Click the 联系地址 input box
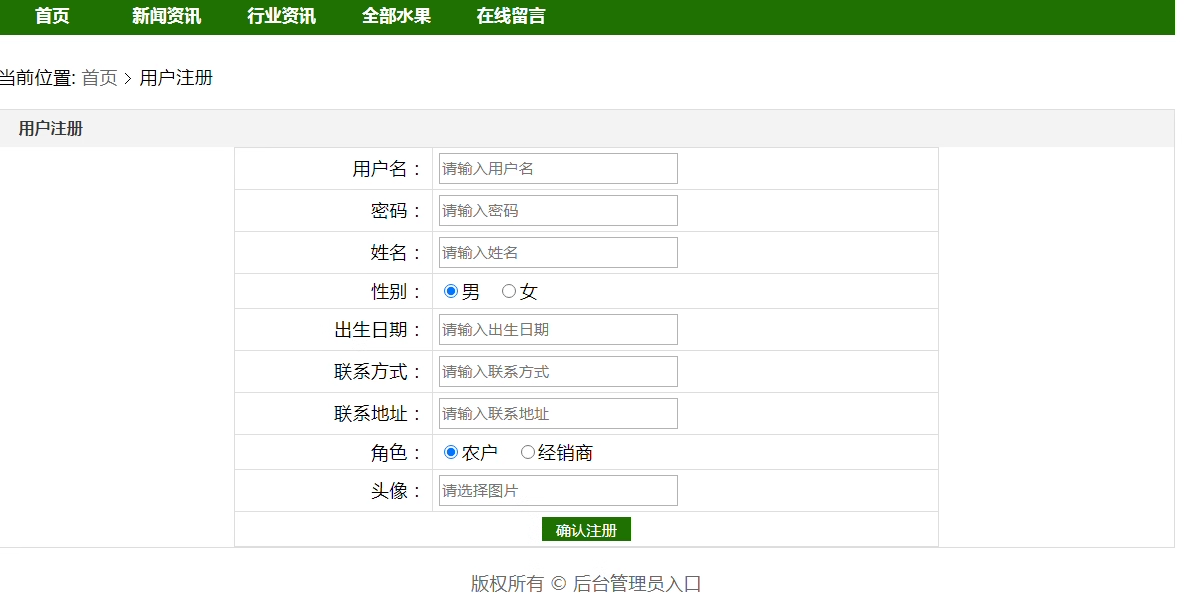This screenshot has width=1199, height=612. pyautogui.click(x=558, y=414)
